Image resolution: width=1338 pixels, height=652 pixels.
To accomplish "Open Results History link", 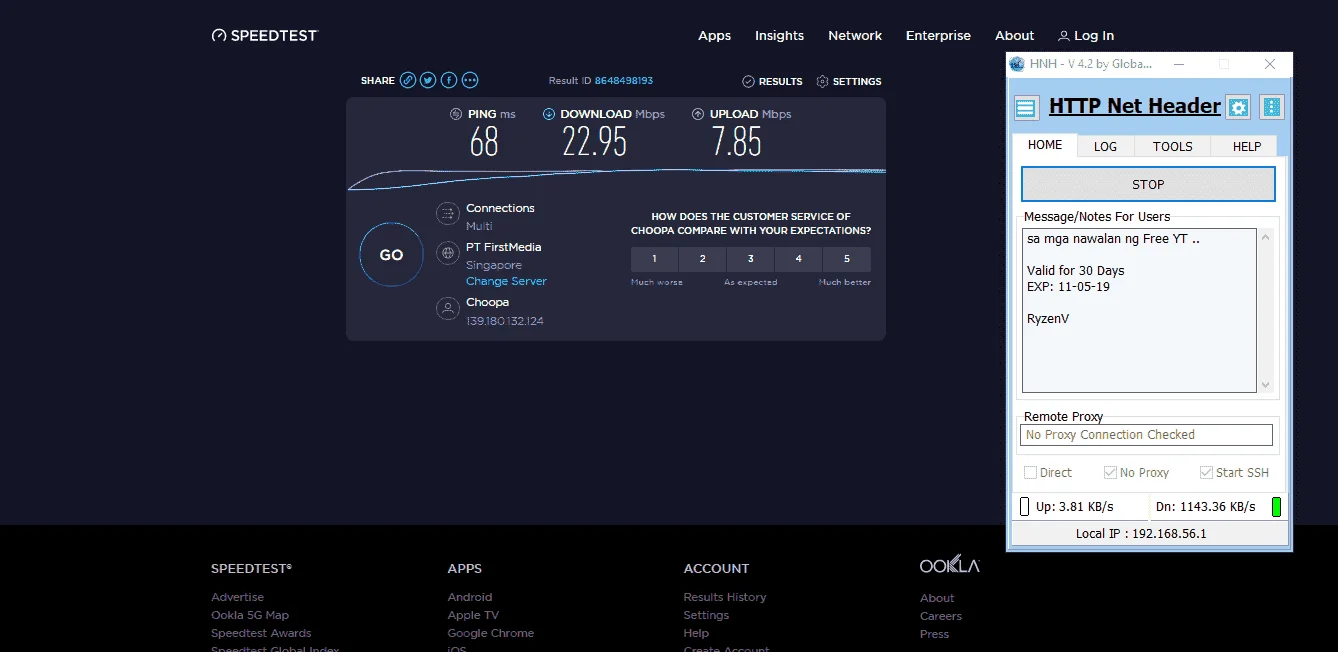I will pyautogui.click(x=725, y=597).
